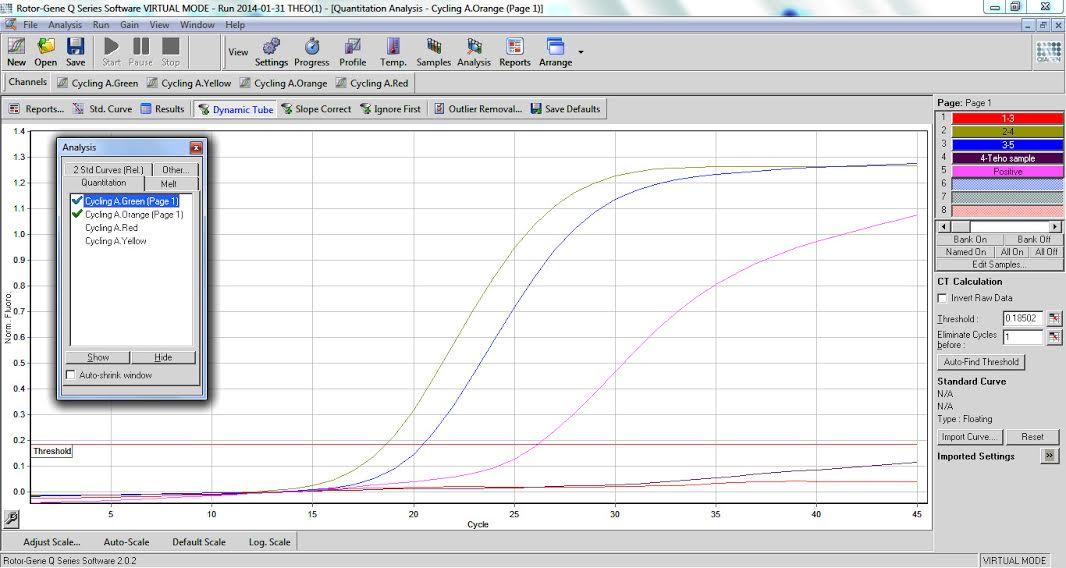Open a file with Open icon

point(46,52)
